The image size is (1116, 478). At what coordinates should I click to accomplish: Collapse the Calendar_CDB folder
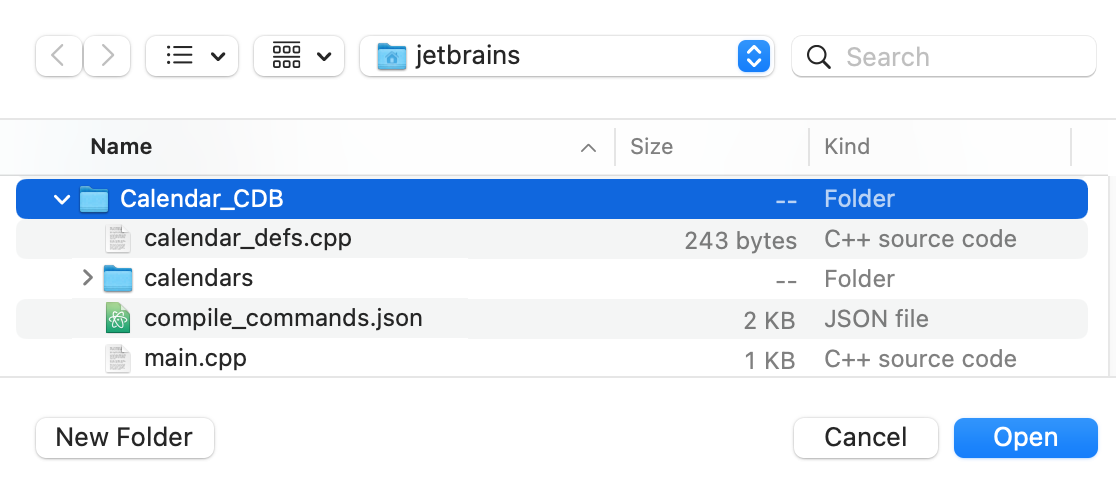62,199
